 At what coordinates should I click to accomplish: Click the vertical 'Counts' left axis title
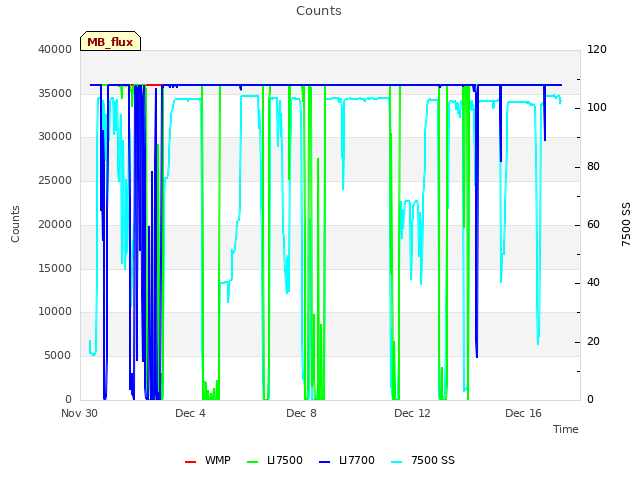[x=15, y=224]
